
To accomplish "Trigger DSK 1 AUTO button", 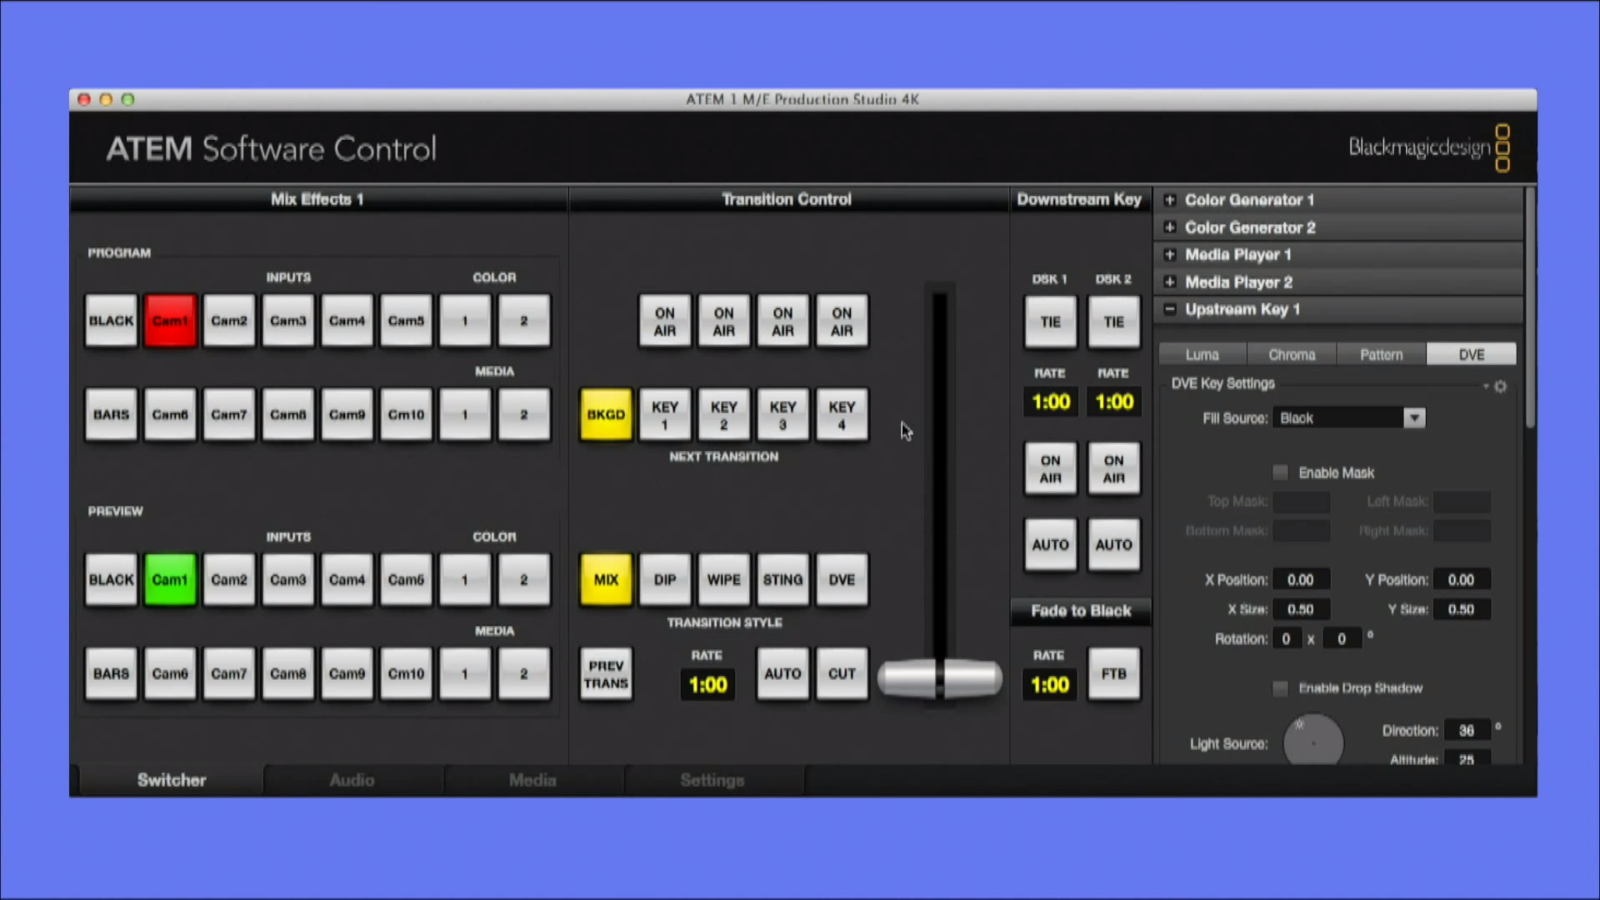I will pyautogui.click(x=1050, y=545).
